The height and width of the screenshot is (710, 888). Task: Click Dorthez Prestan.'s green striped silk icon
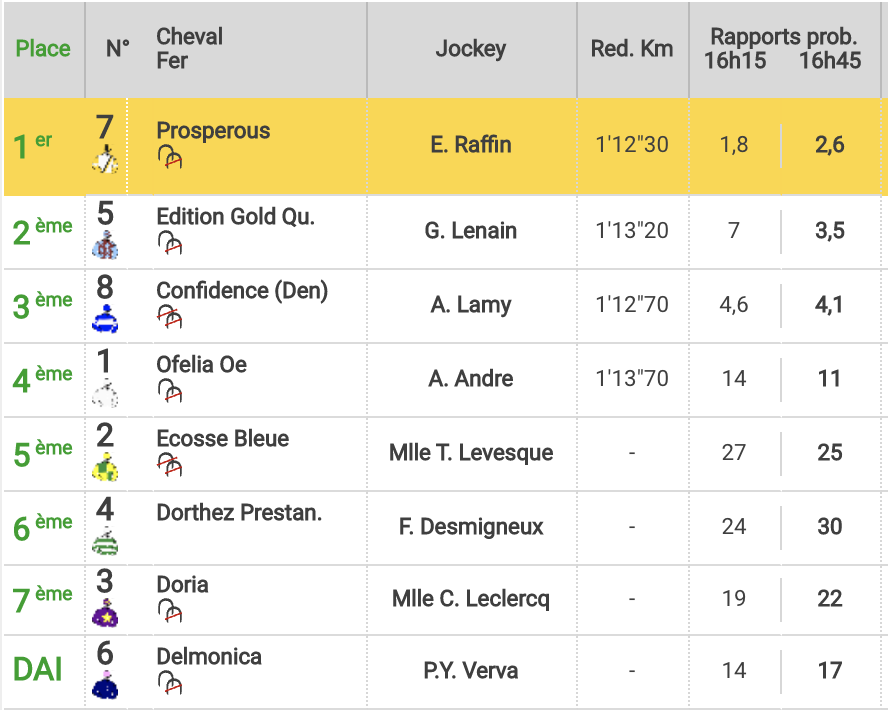(x=105, y=541)
